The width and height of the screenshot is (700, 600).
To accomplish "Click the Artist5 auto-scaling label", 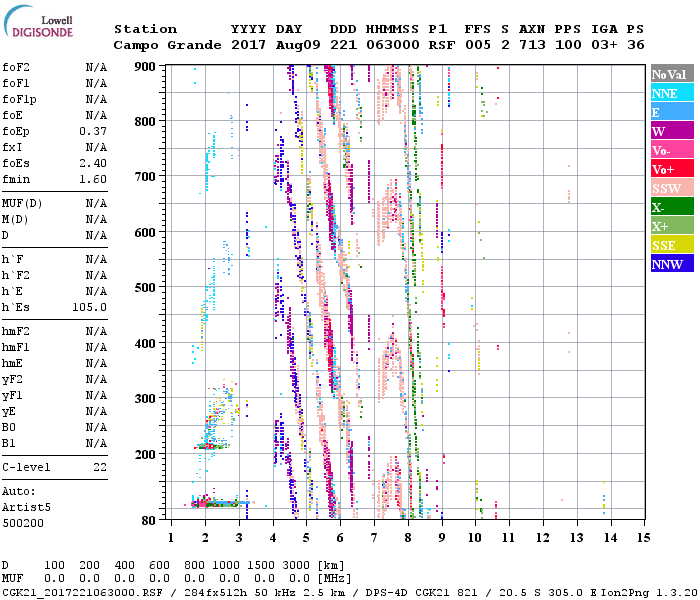I will tap(26, 507).
